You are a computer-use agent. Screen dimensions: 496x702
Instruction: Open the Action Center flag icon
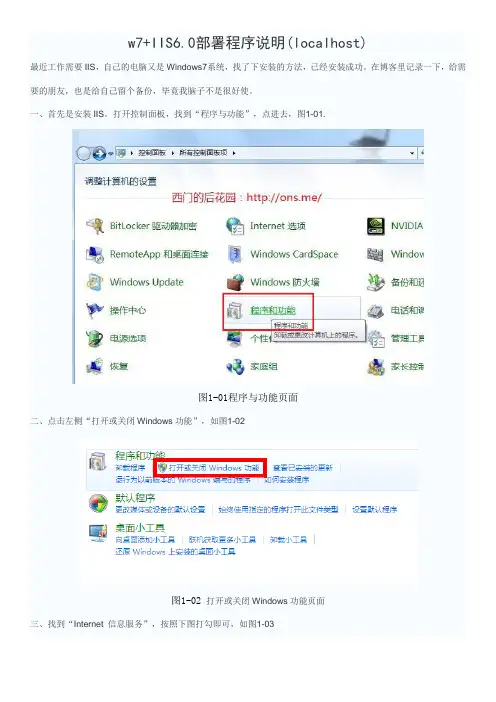pos(95,310)
